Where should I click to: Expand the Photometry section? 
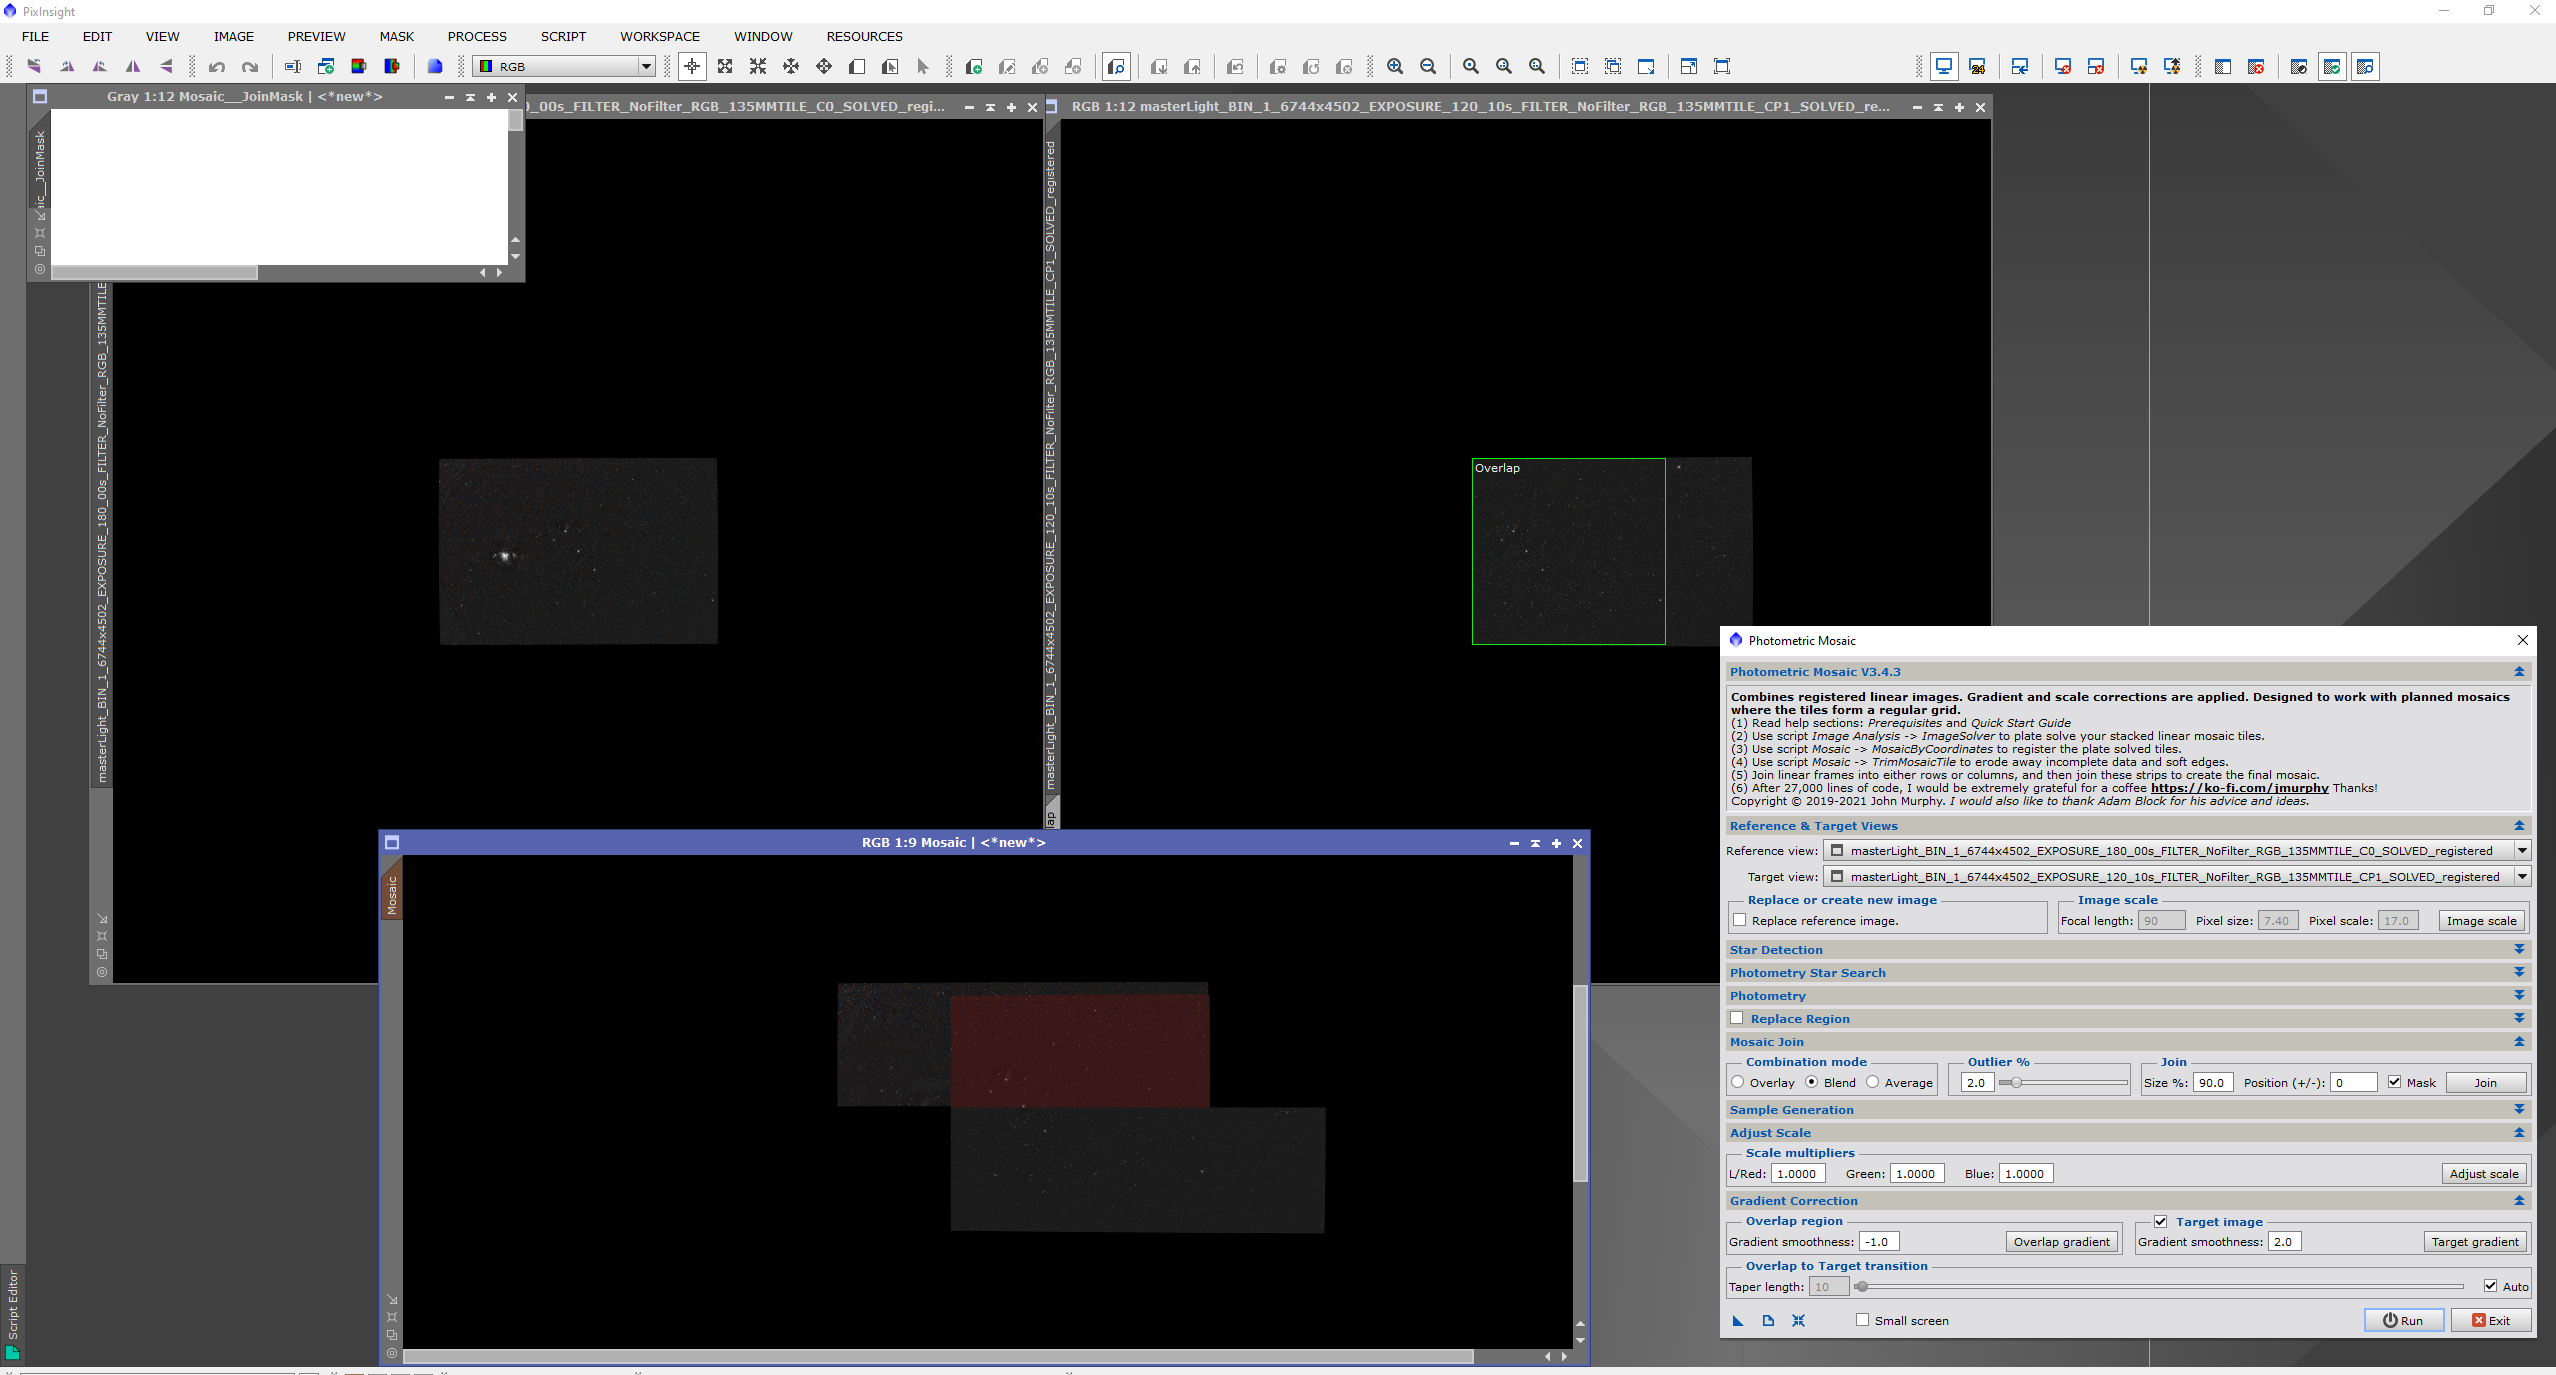coord(2519,996)
